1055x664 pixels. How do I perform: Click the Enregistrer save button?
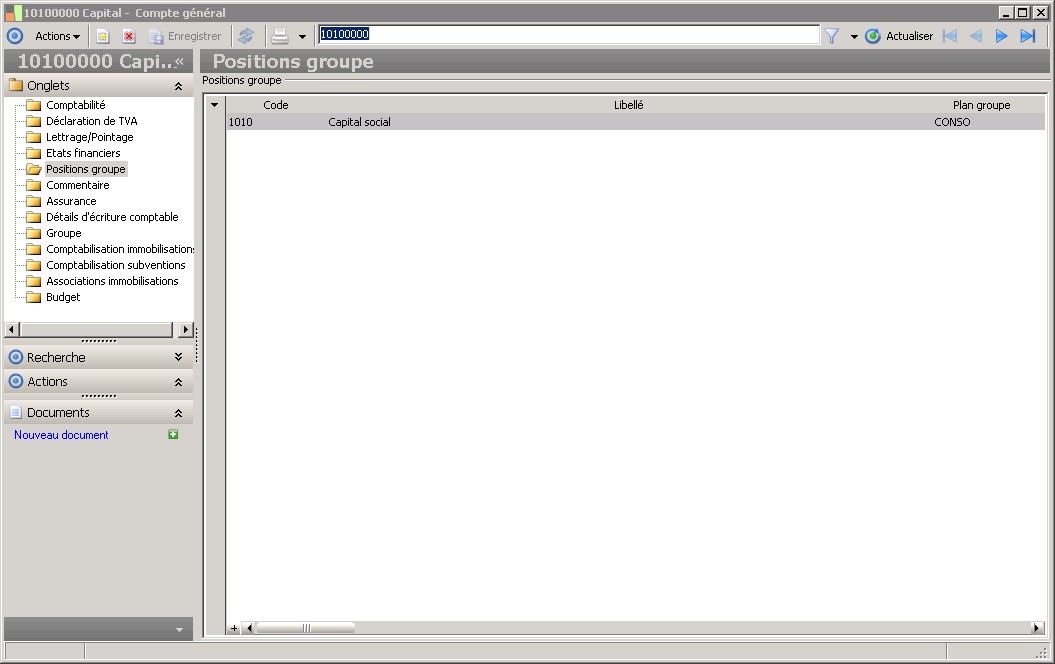[x=185, y=36]
